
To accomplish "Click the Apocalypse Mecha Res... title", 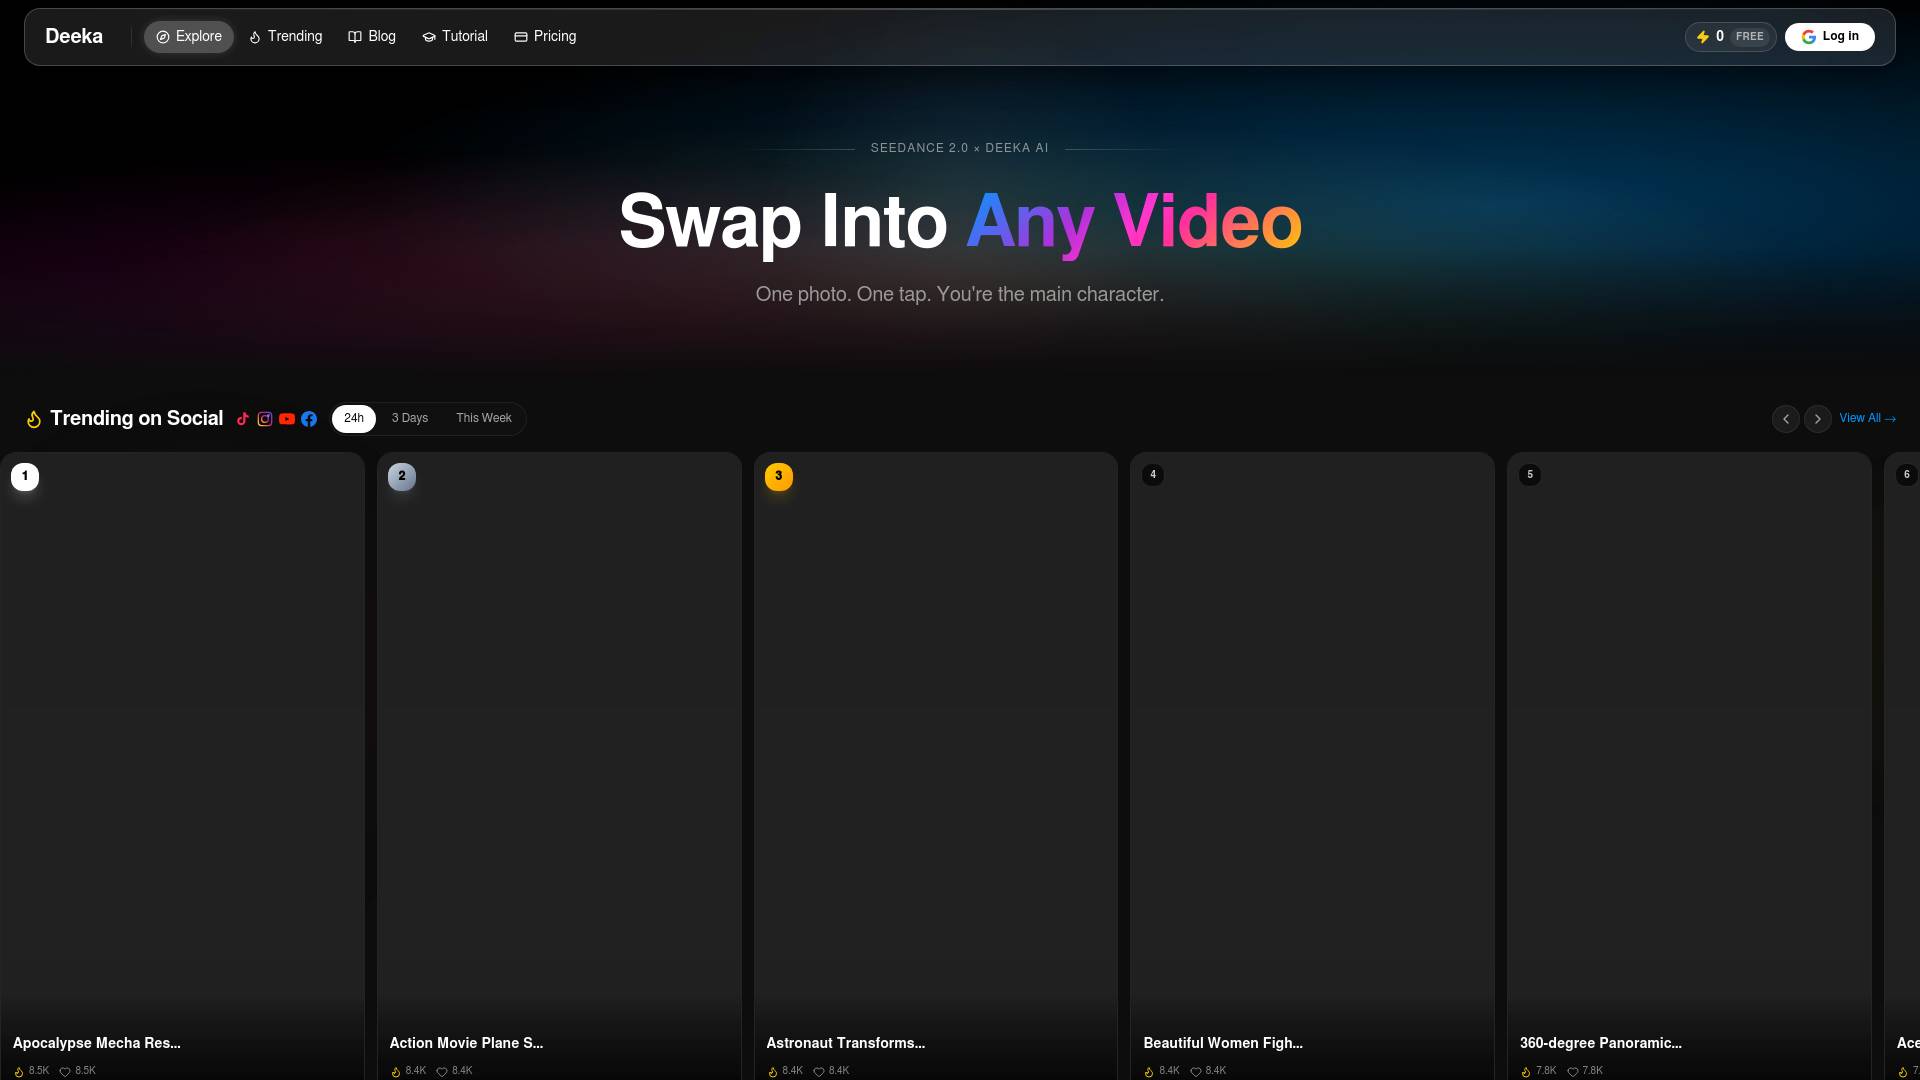I will tap(97, 1043).
